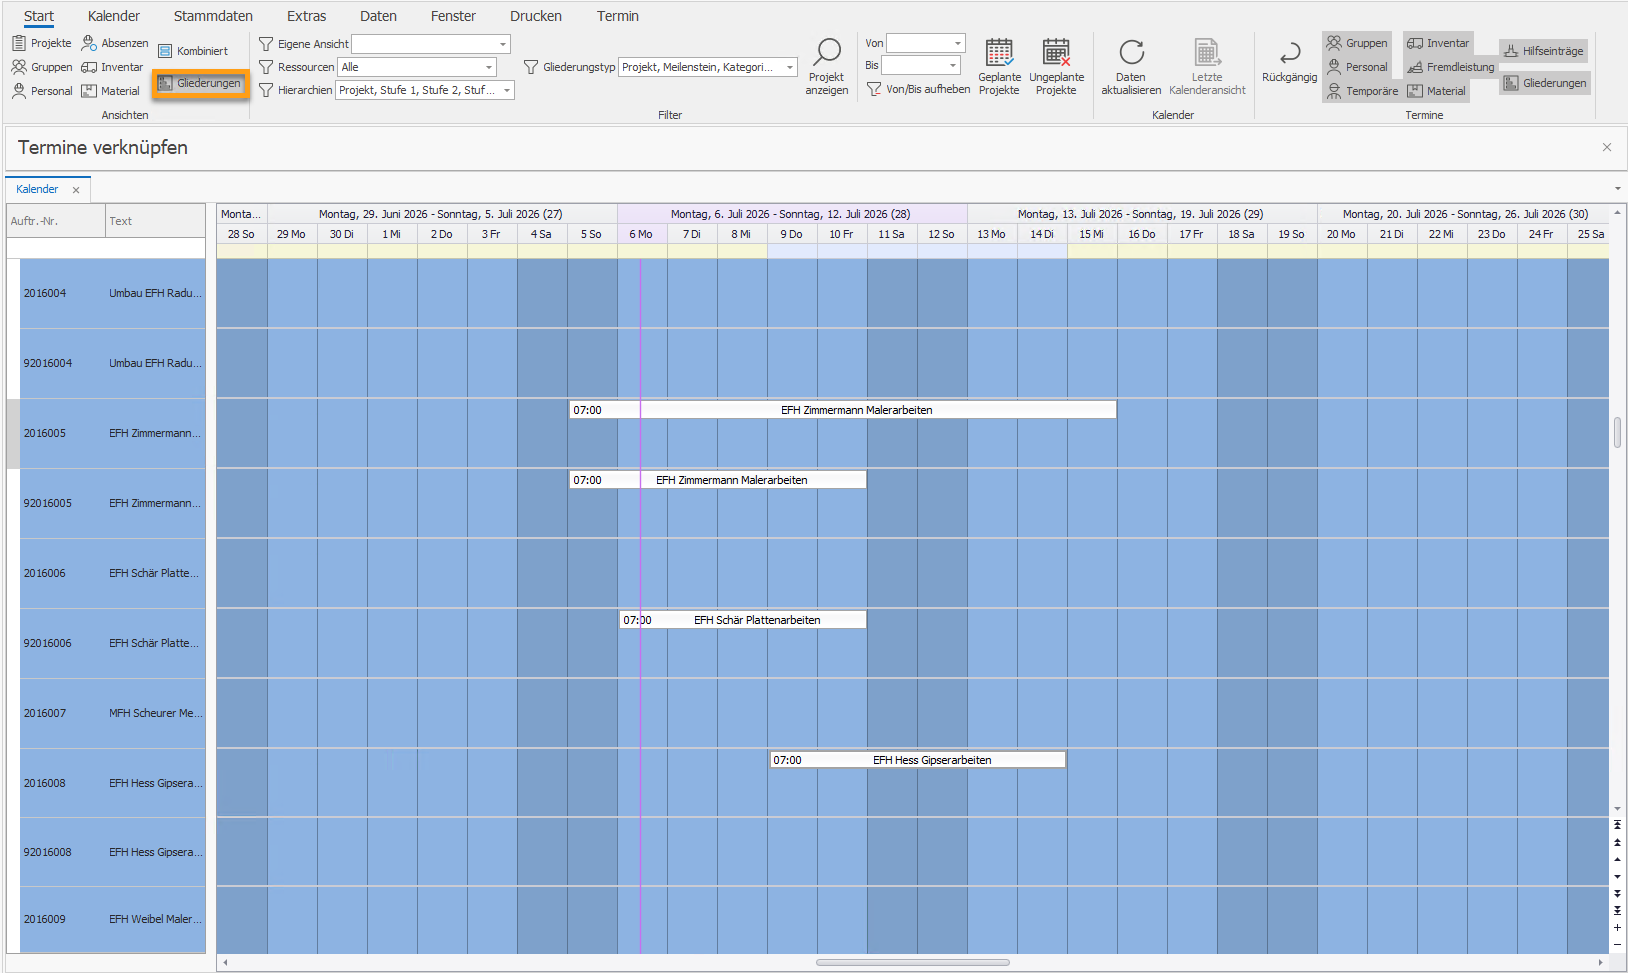This screenshot has height=973, width=1628.
Task: Click Hilfseinträge in Termine group
Action: coord(1544,51)
